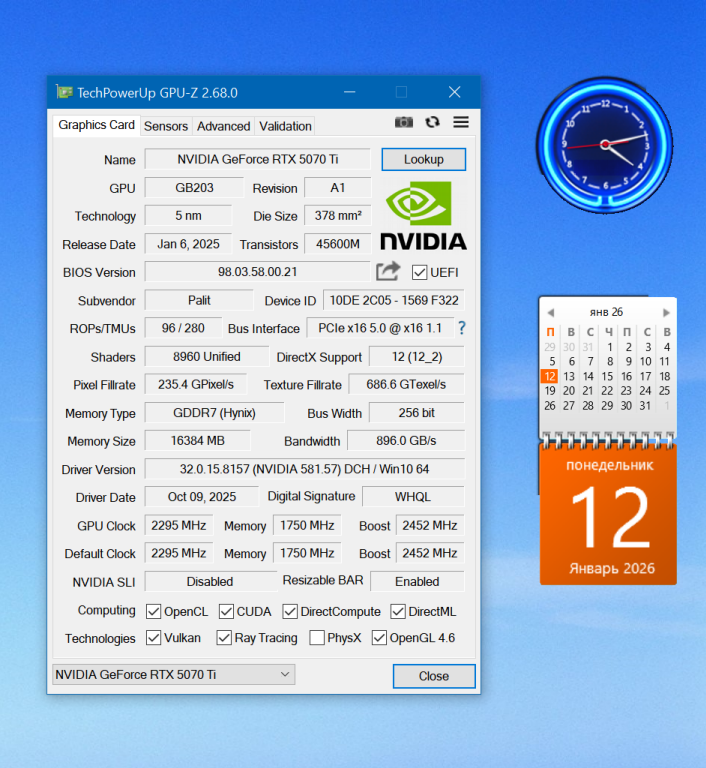Open the GPU selection dropdown
Screen dimensions: 706x768
tap(173, 674)
